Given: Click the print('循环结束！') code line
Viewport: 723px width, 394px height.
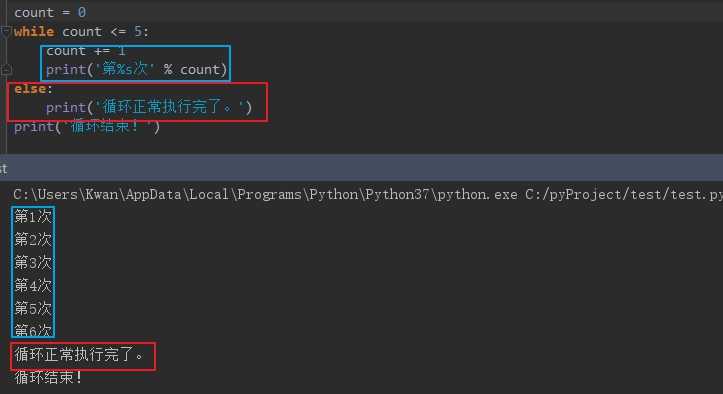Looking at the screenshot, I should pyautogui.click(x=87, y=126).
